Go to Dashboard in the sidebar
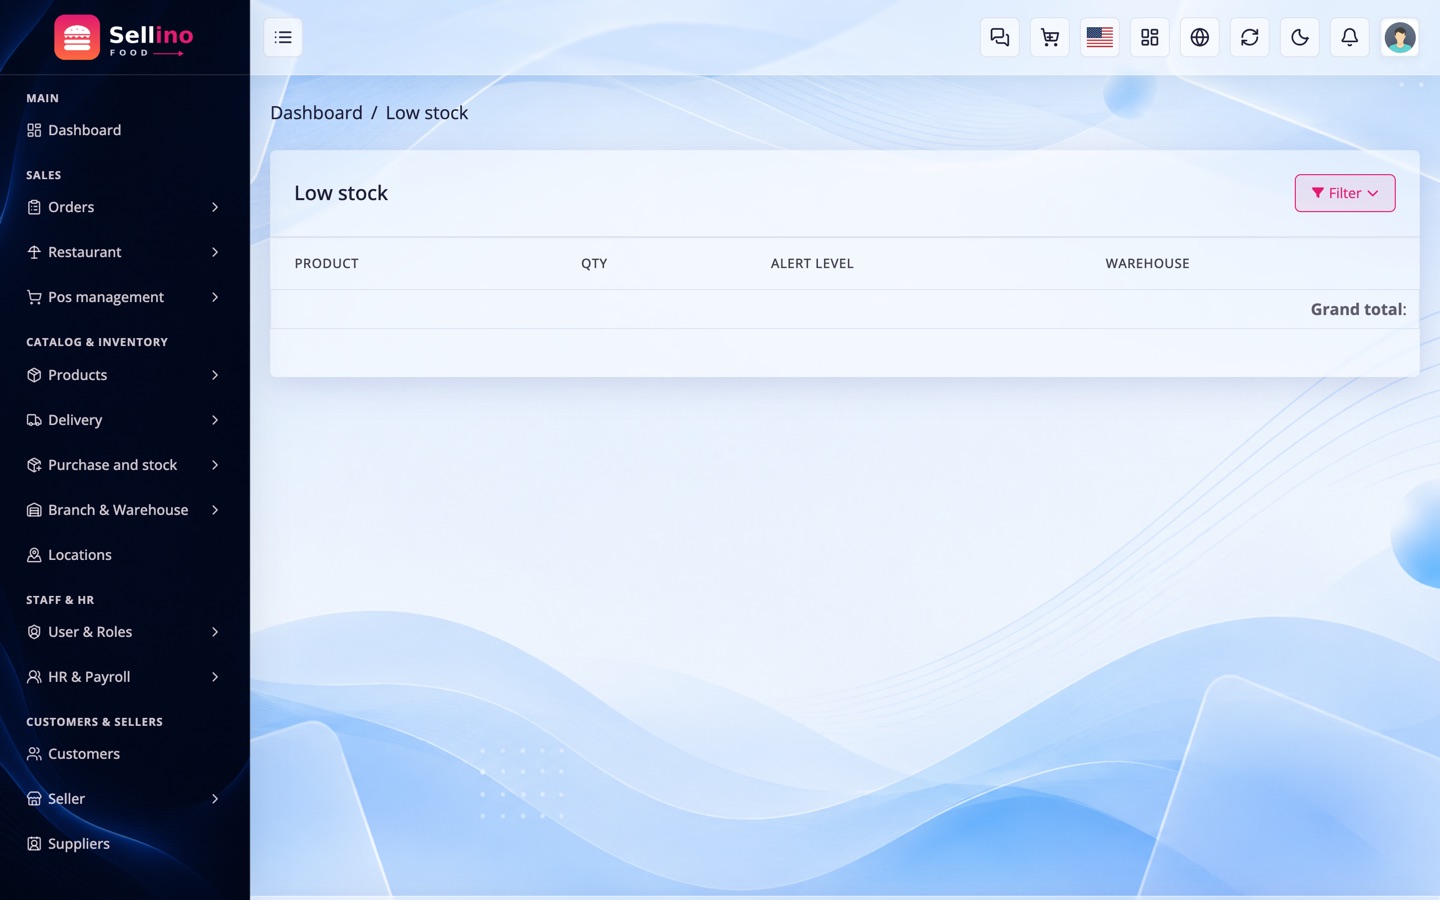 click(x=124, y=130)
